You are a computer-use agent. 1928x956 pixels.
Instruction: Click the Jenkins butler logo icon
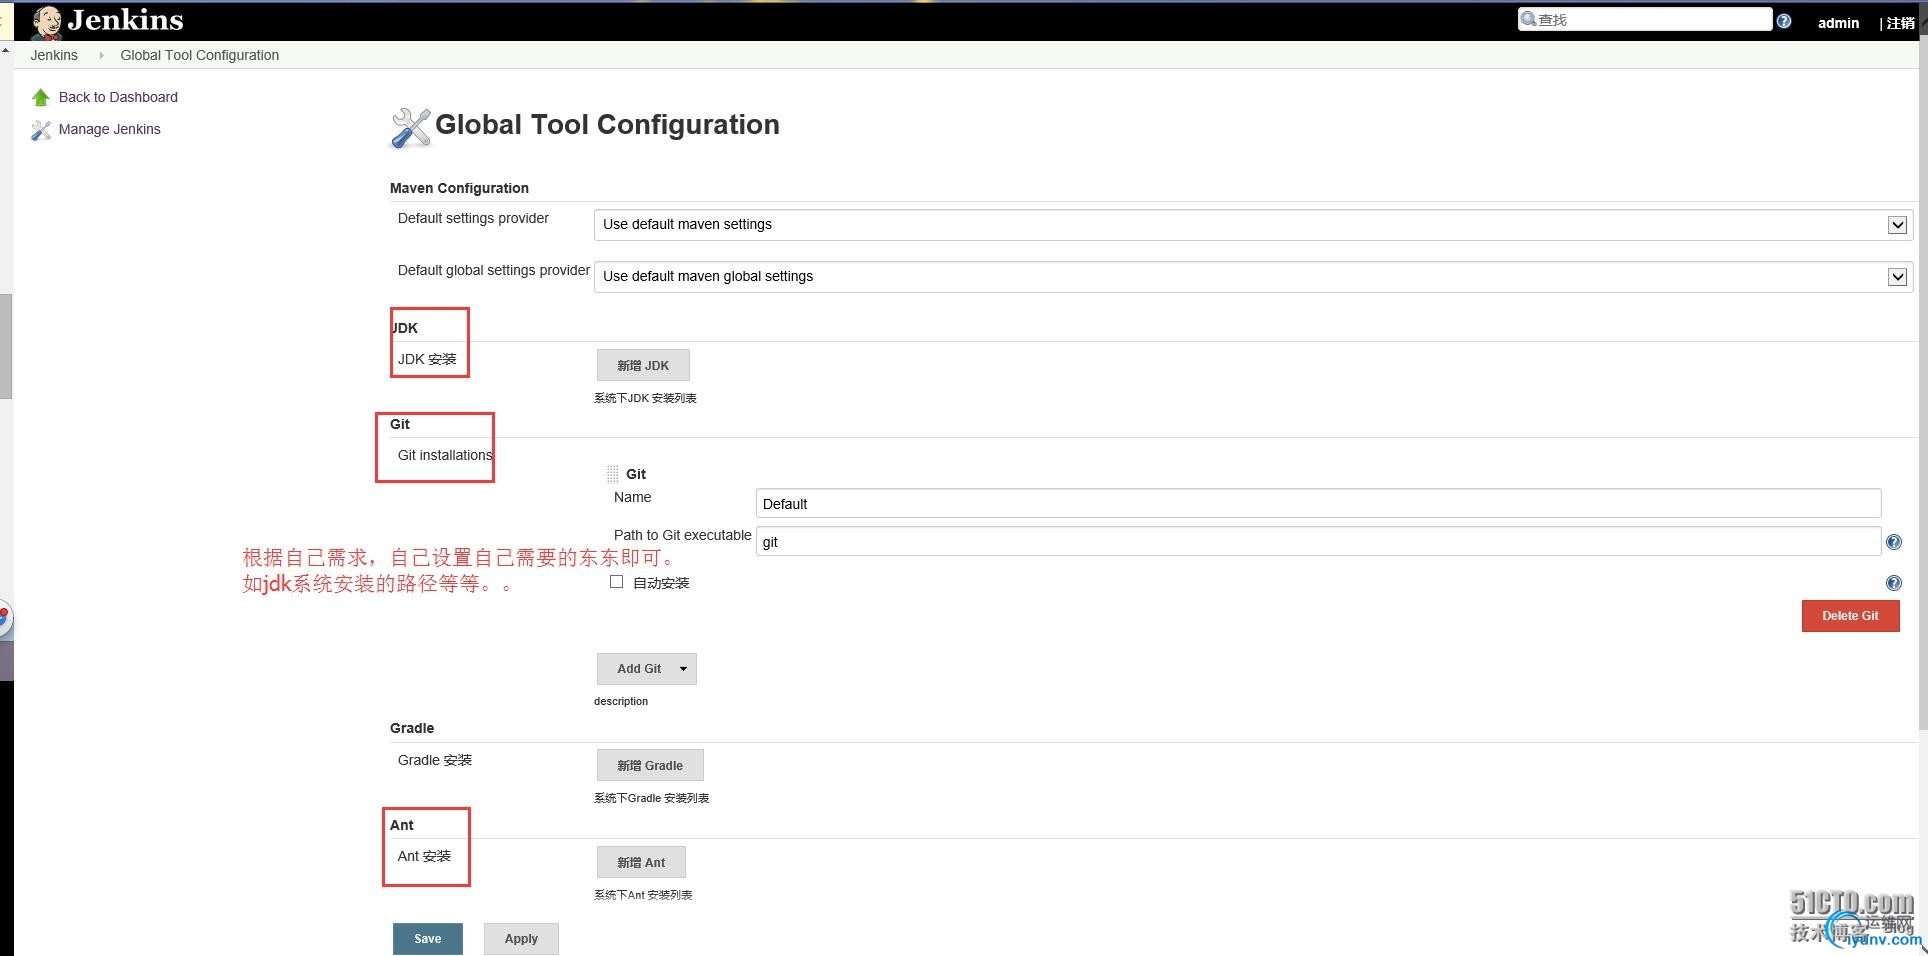[46, 21]
